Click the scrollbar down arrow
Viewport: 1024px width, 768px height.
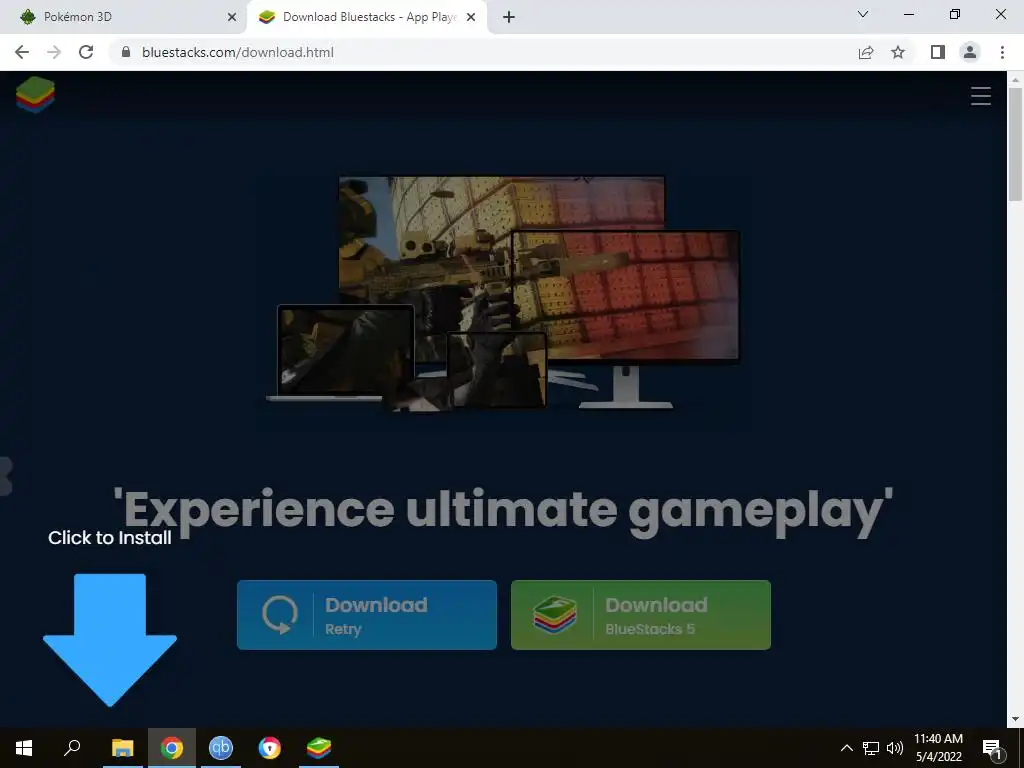[1015, 720]
